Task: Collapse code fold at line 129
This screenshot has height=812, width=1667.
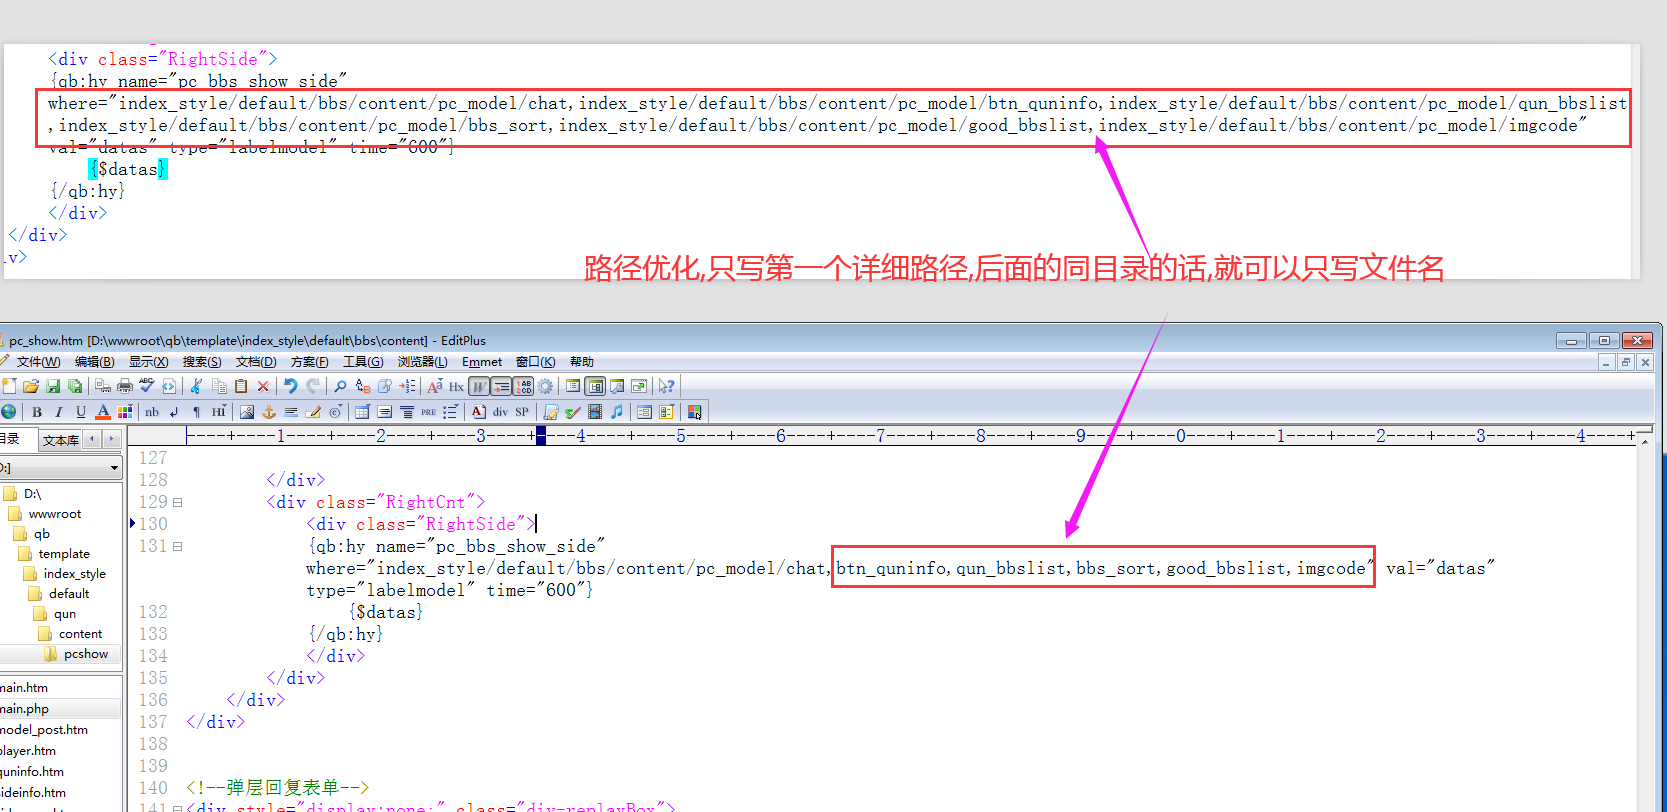Action: [178, 503]
